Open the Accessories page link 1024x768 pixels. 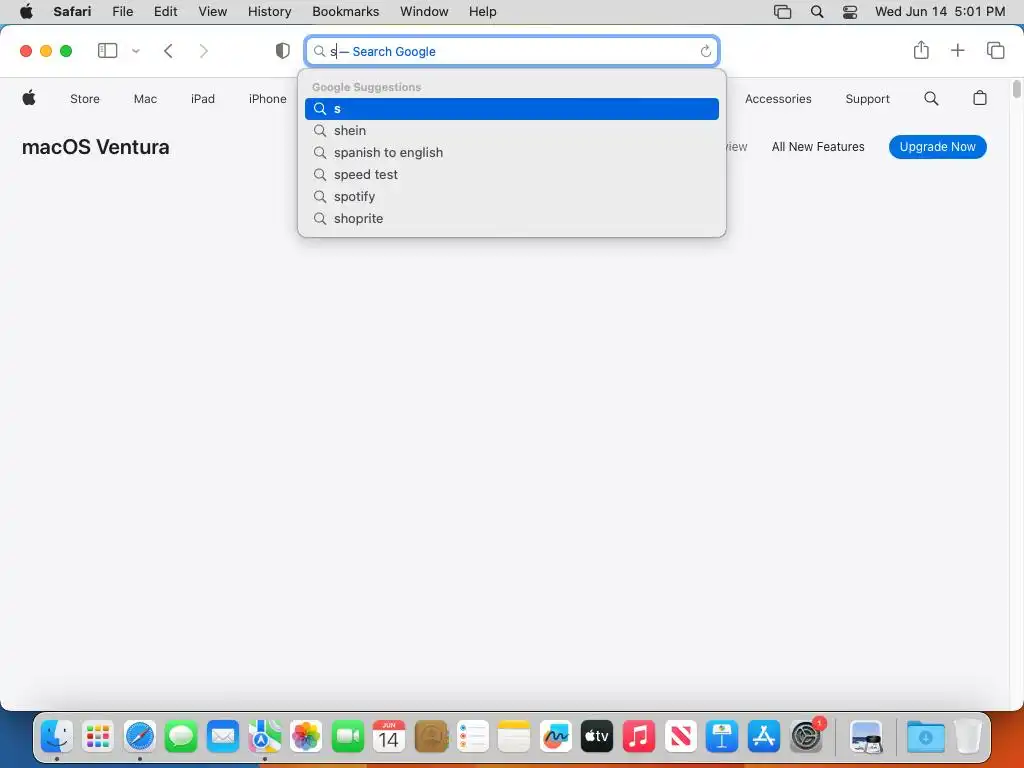click(778, 99)
